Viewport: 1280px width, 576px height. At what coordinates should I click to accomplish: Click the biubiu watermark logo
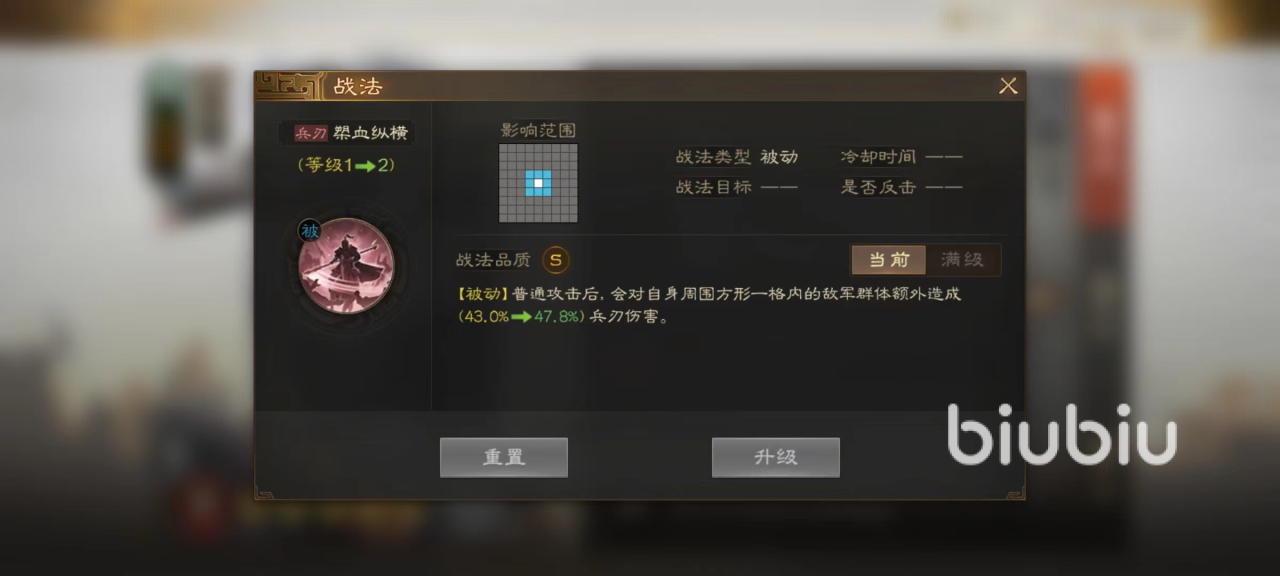pos(1062,433)
